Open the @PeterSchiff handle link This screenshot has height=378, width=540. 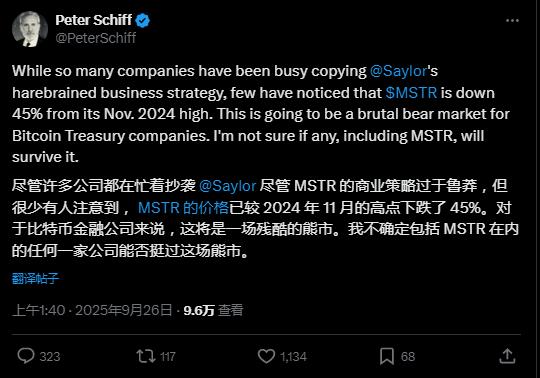tap(96, 38)
